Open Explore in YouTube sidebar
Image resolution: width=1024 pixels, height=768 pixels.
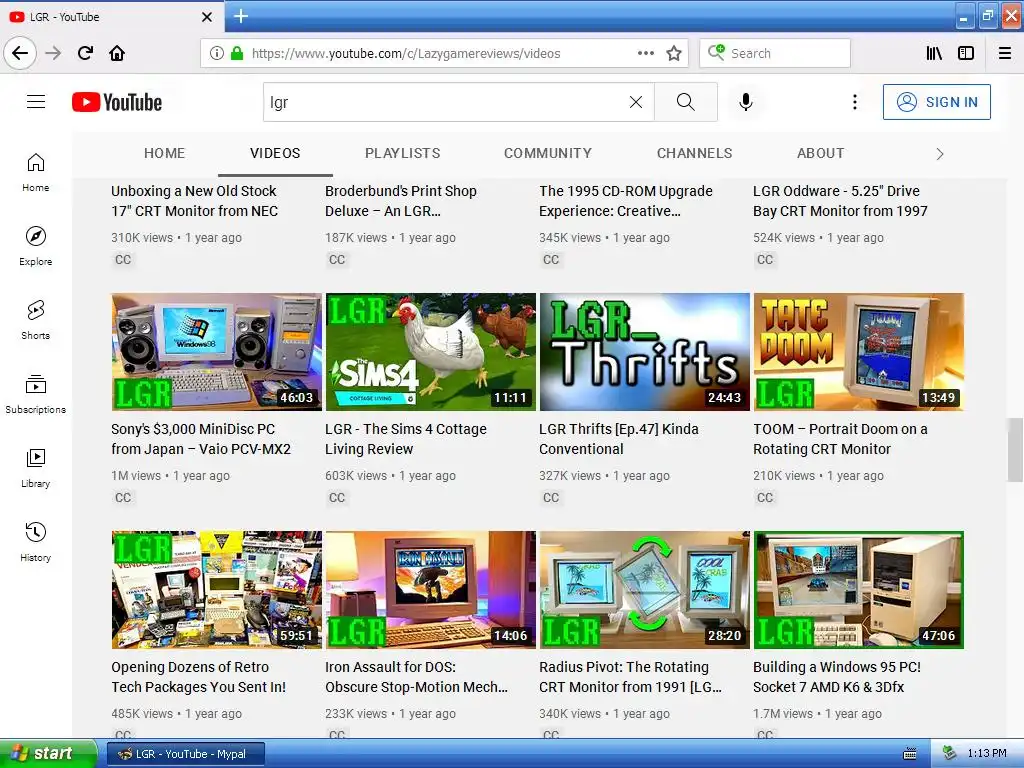pyautogui.click(x=35, y=246)
